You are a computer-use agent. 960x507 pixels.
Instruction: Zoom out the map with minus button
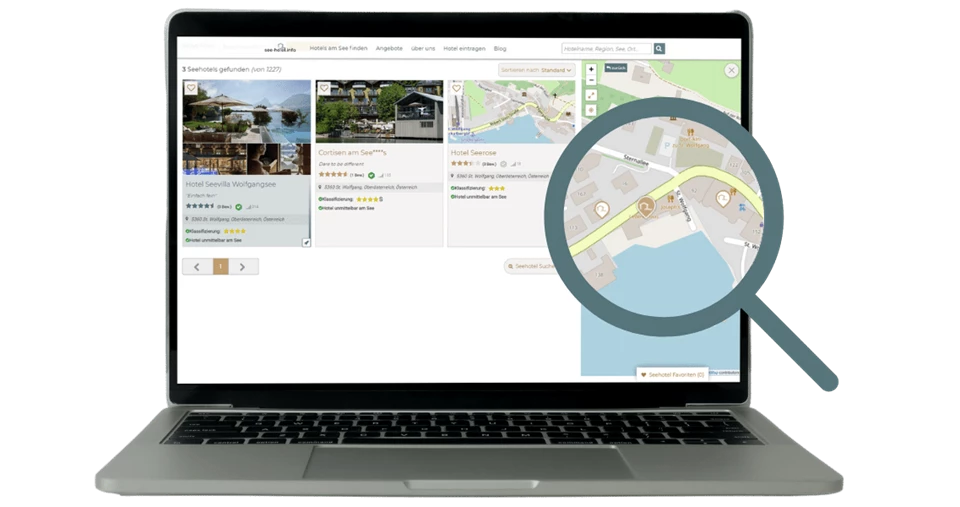click(x=591, y=80)
